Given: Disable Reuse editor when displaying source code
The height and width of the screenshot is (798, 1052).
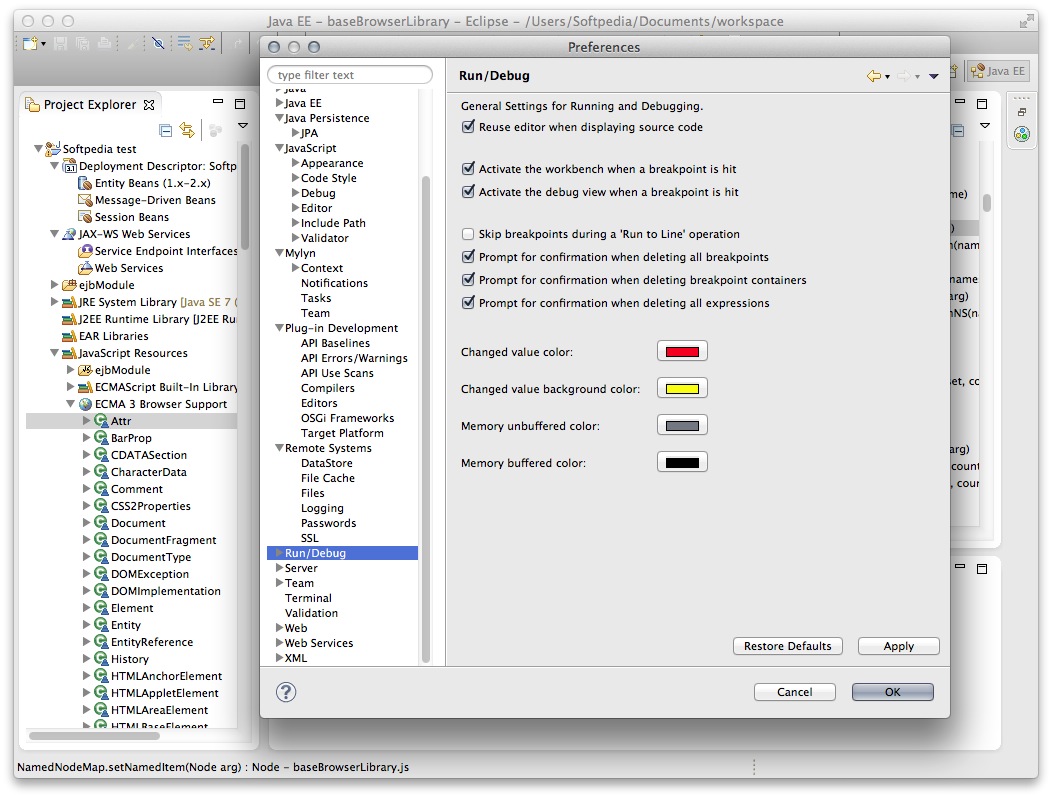Looking at the screenshot, I should coord(468,128).
